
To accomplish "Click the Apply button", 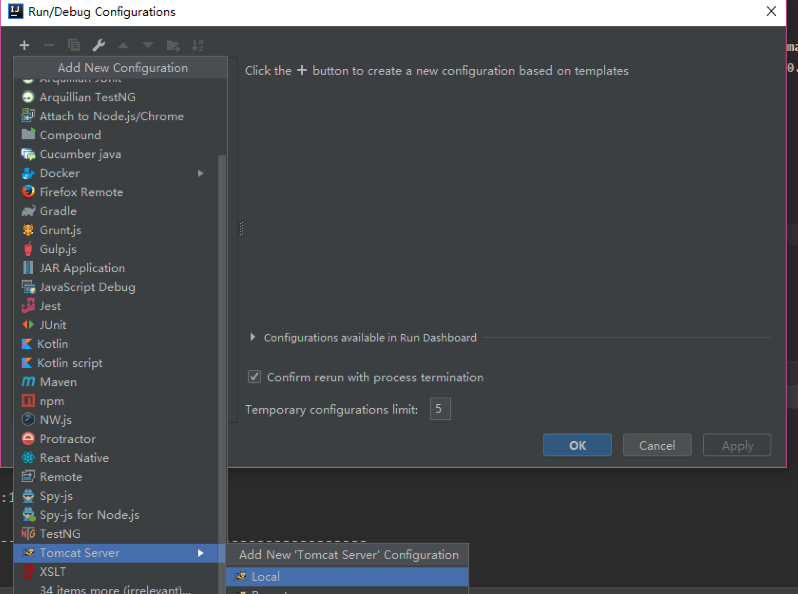I will tap(737, 445).
